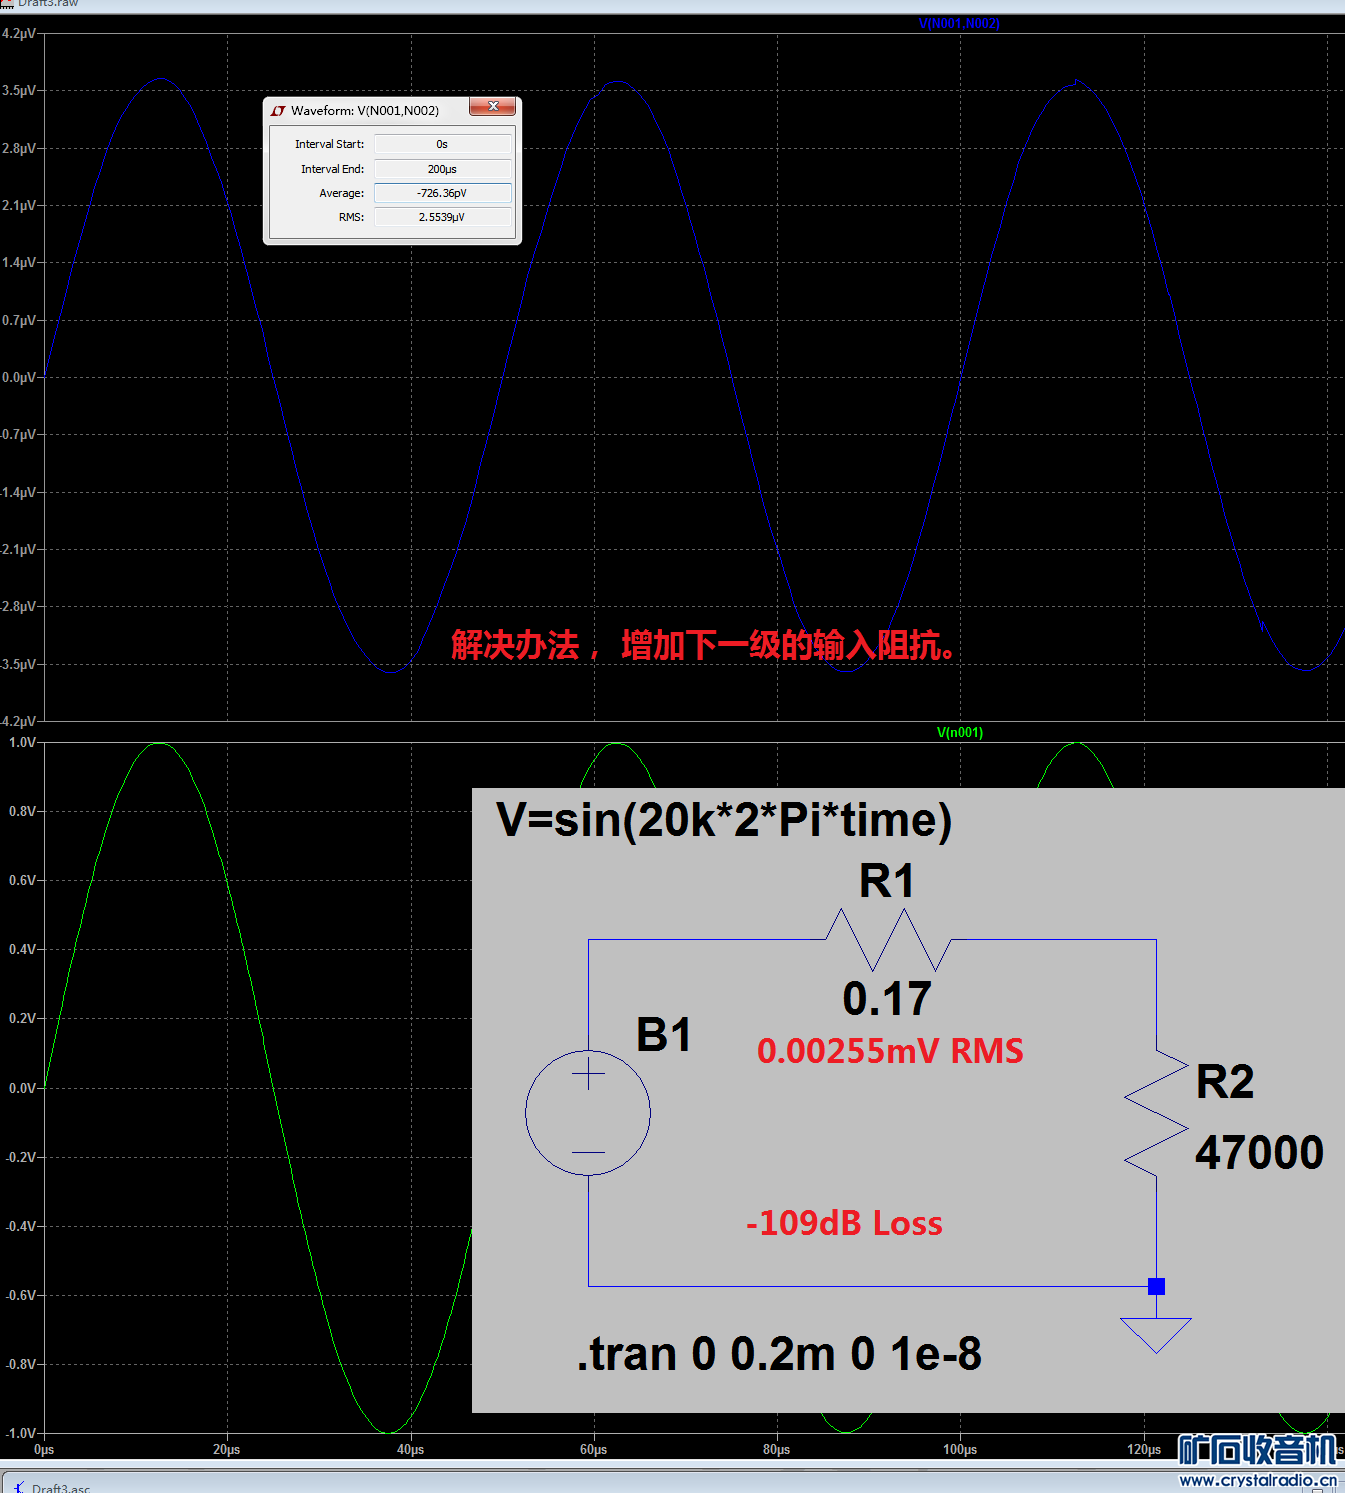Click the 20µs label on the time axis
Image resolution: width=1345 pixels, height=1493 pixels.
tap(227, 1449)
